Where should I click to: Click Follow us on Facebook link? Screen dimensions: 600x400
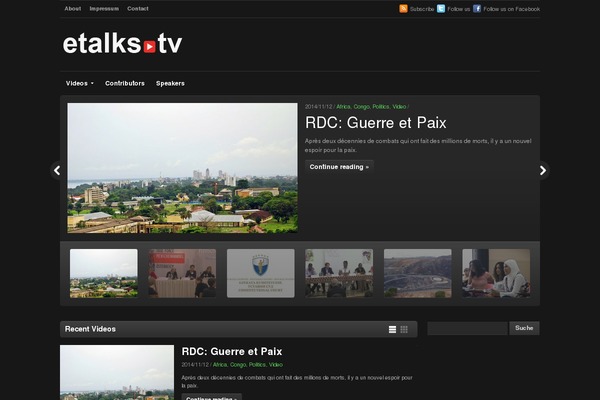pyautogui.click(x=512, y=9)
